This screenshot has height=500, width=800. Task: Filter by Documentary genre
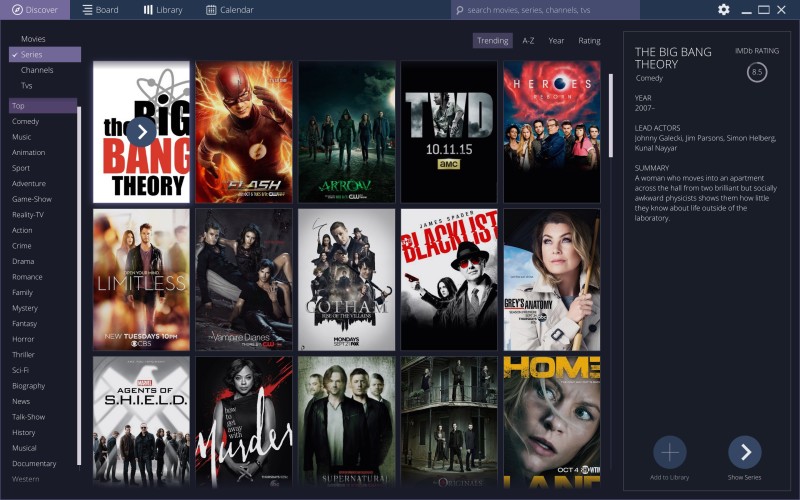(x=34, y=463)
